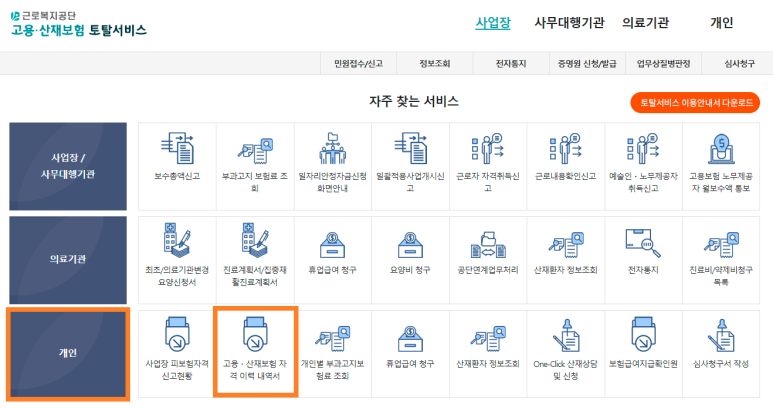
Task: Select the 개인 dark category panel
Action: (68, 353)
